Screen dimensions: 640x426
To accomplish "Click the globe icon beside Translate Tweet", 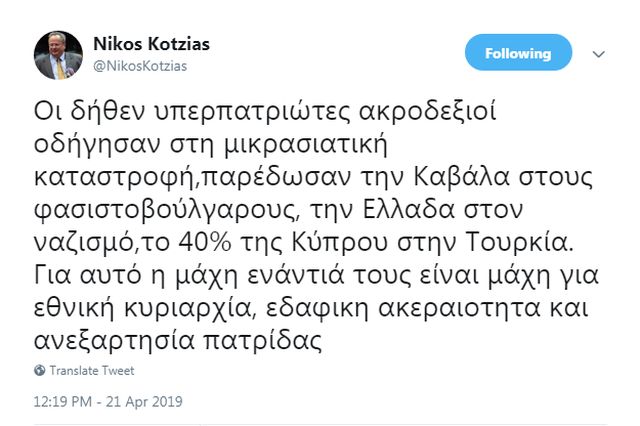I will point(40,370).
